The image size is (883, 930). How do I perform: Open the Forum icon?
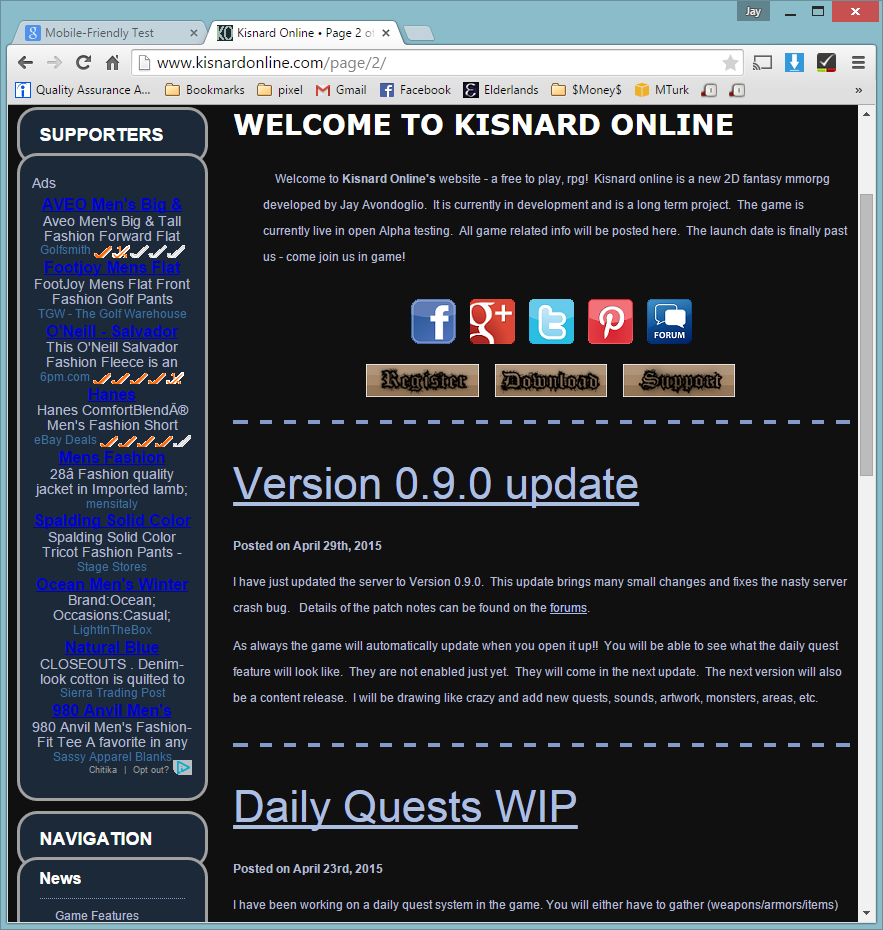point(670,321)
